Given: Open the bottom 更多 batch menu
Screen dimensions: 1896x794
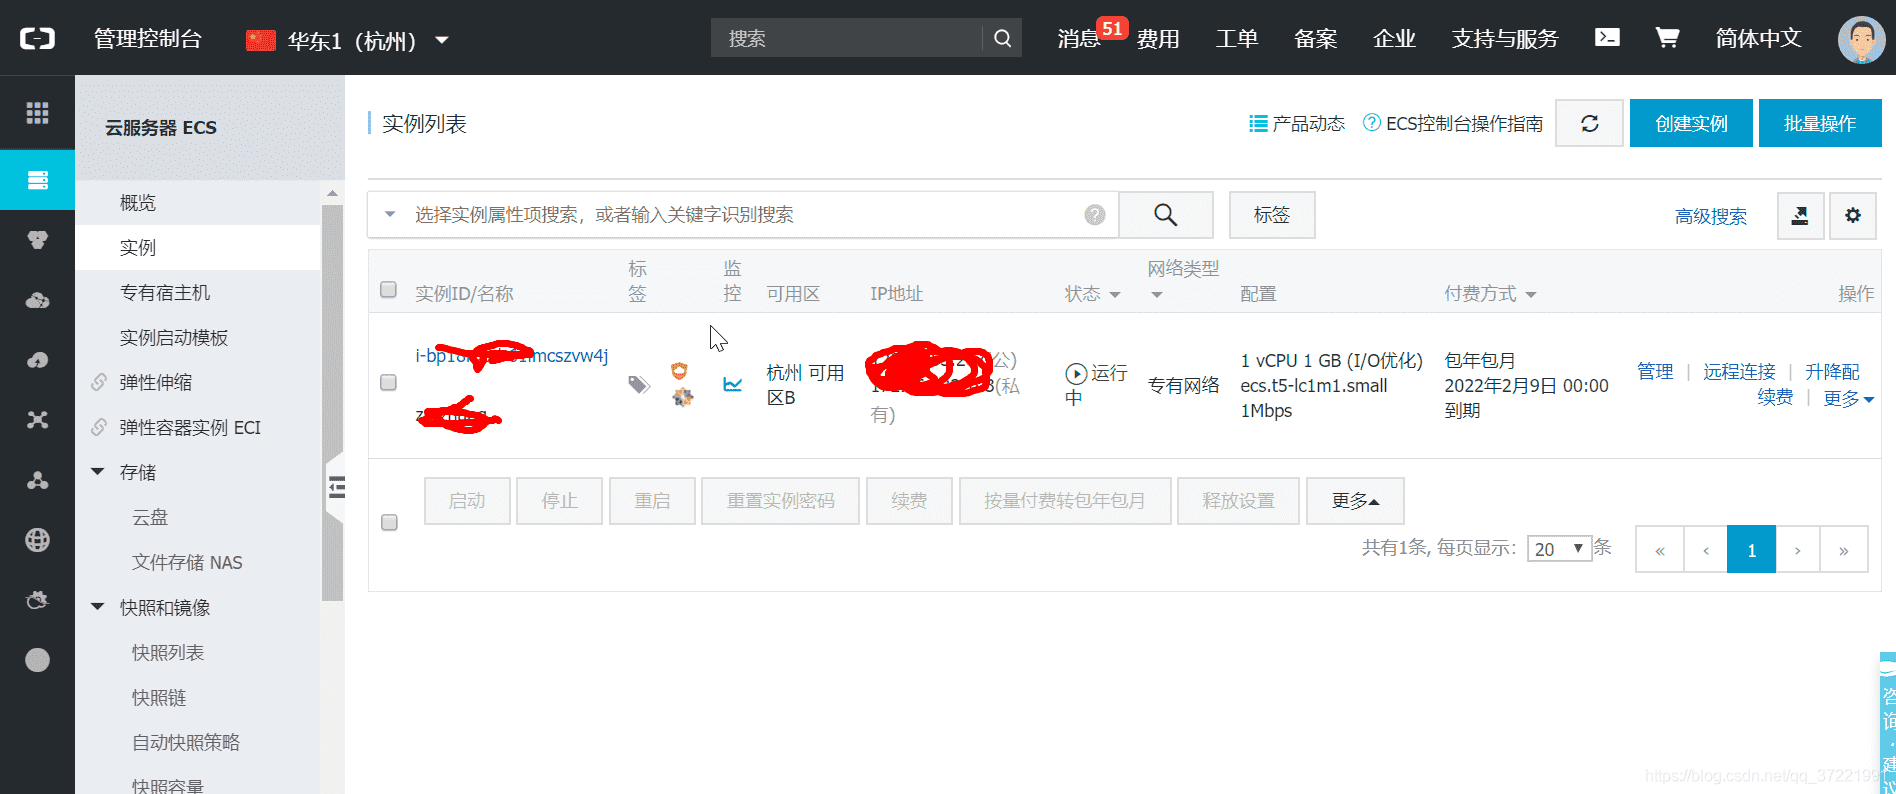Looking at the screenshot, I should point(1355,501).
